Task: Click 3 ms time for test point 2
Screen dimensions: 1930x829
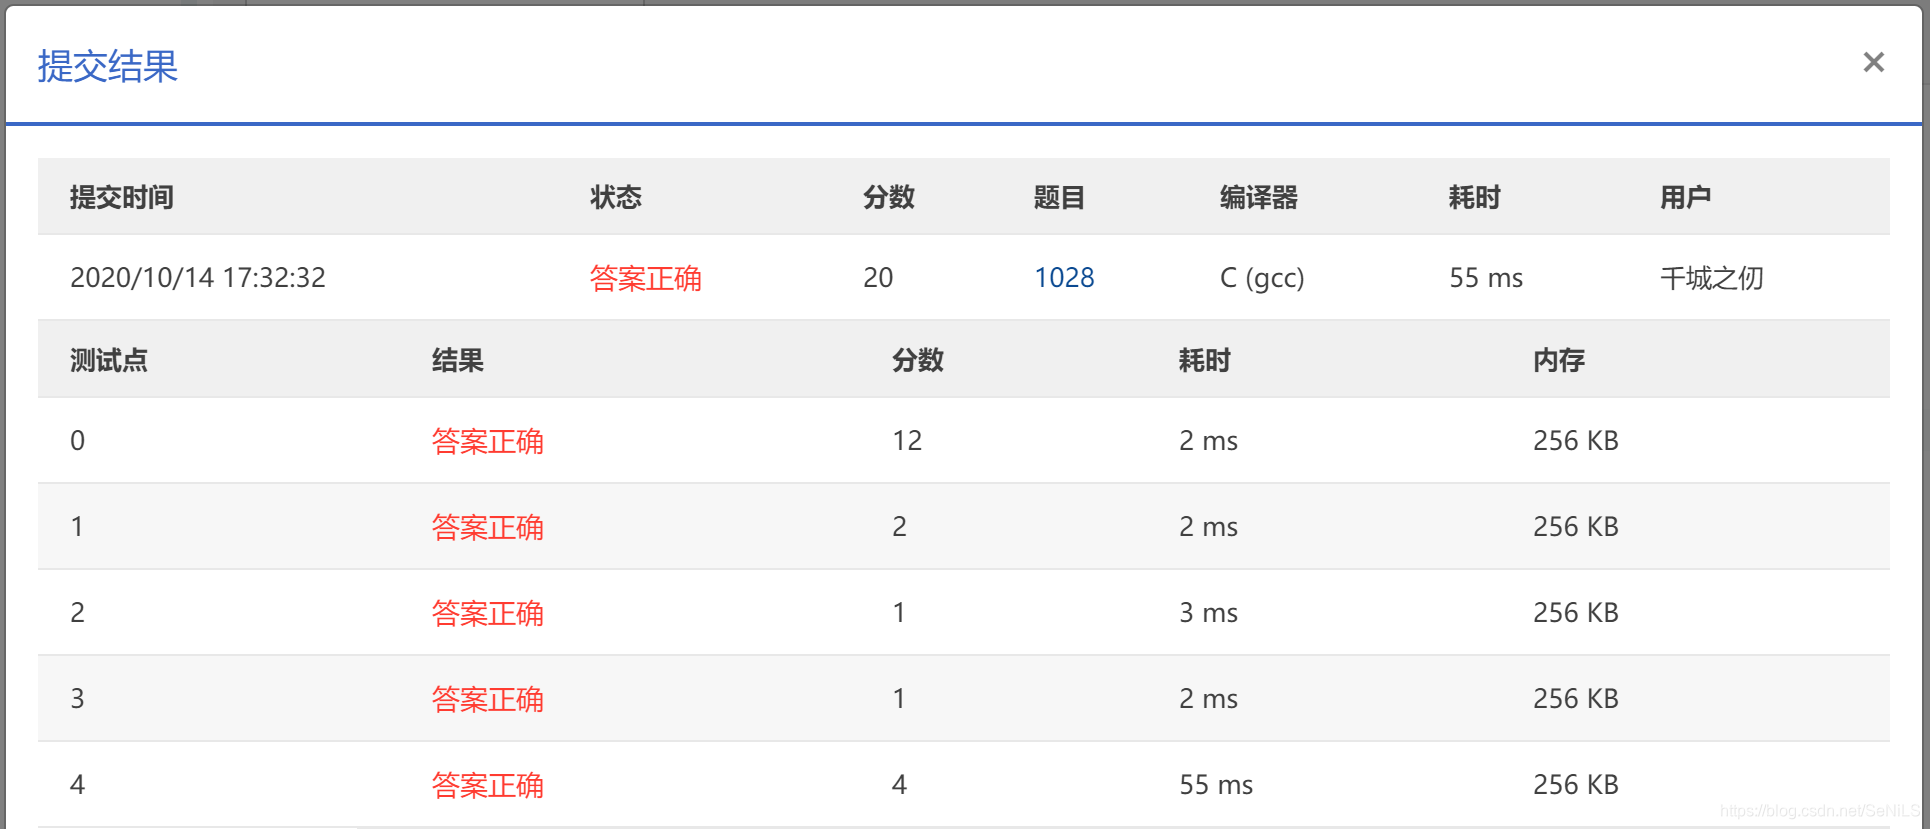Action: point(1208,612)
